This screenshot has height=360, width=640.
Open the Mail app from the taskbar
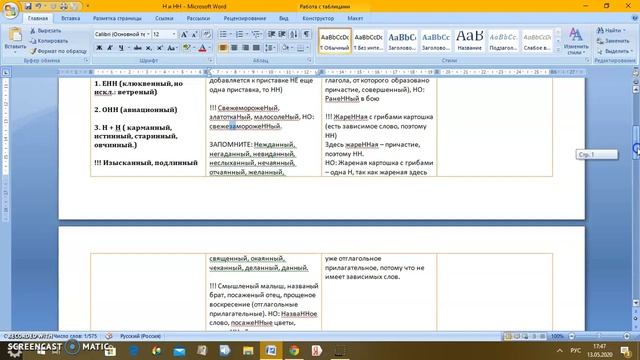pyautogui.click(x=179, y=351)
